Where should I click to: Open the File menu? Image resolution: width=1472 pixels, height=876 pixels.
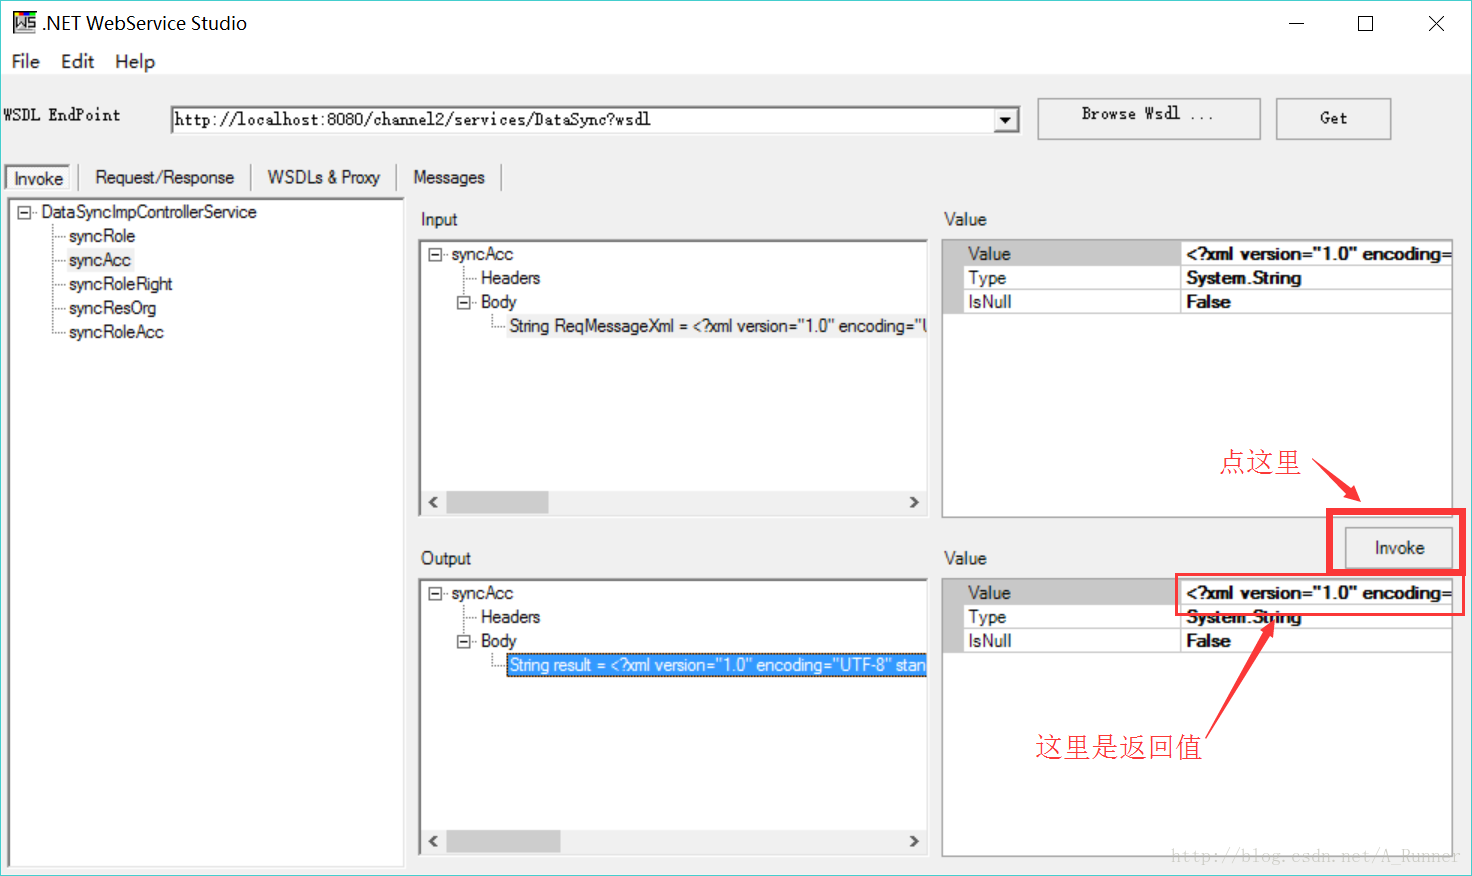pyautogui.click(x=26, y=62)
